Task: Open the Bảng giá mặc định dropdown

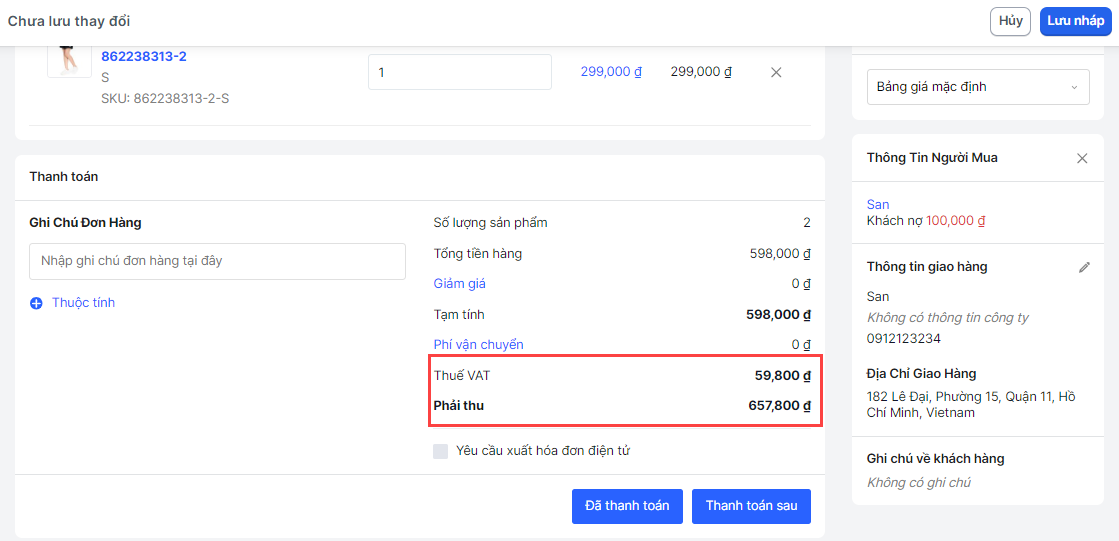Action: pyautogui.click(x=977, y=87)
